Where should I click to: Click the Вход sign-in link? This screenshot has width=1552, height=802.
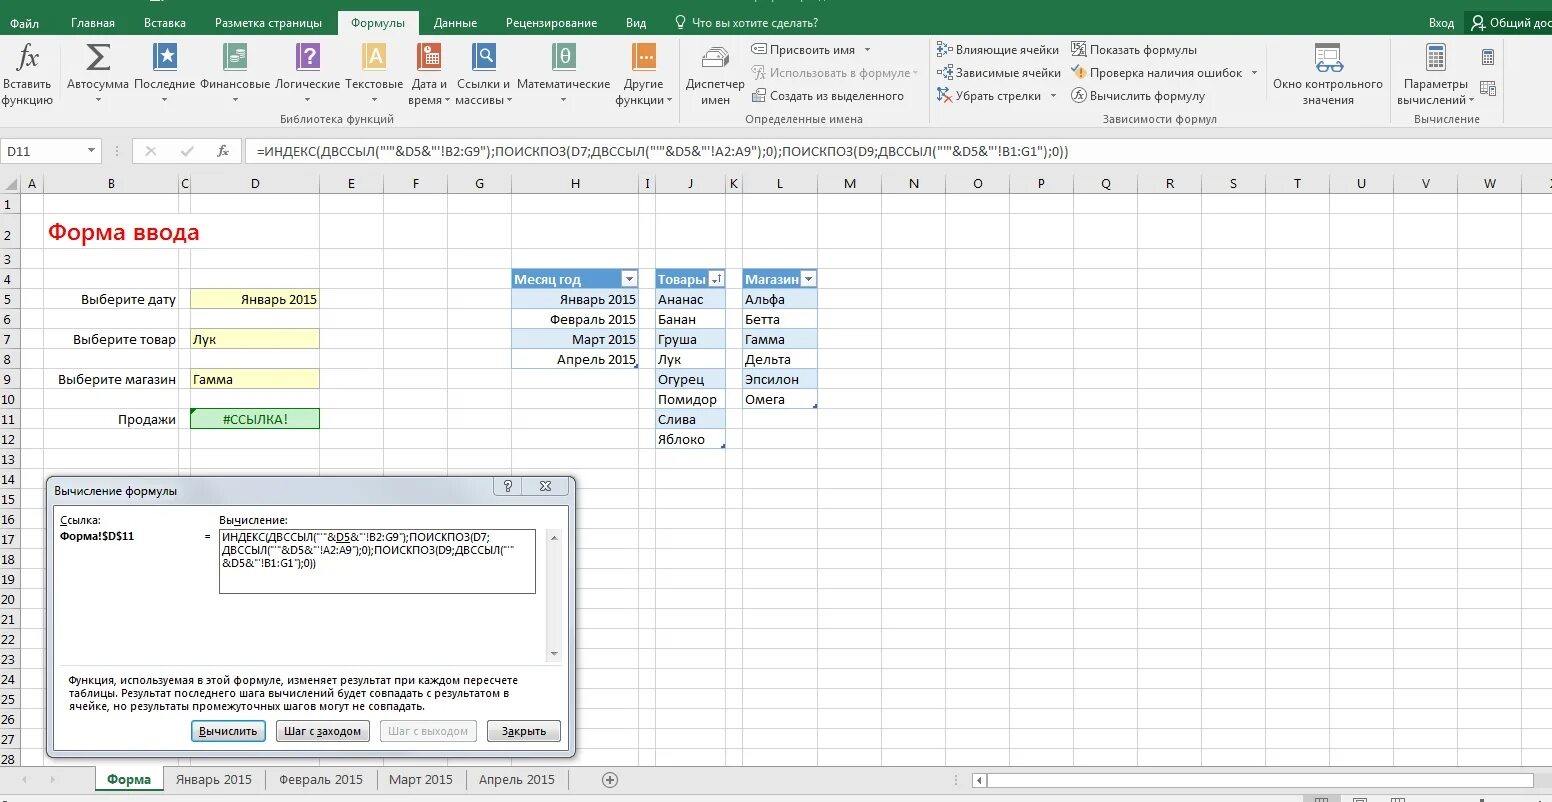tap(1441, 23)
